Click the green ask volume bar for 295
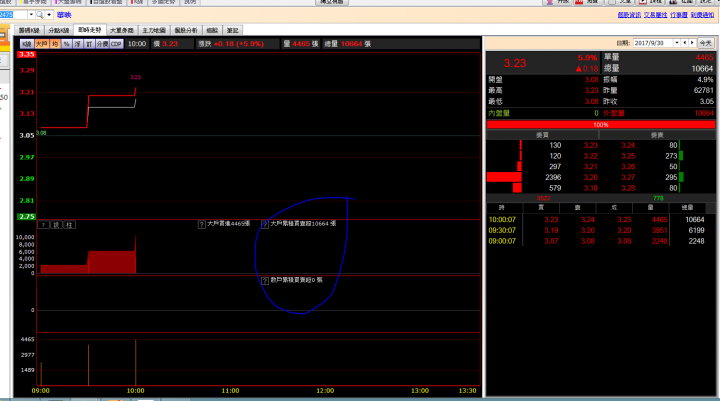This screenshot has width=720, height=401. point(681,177)
